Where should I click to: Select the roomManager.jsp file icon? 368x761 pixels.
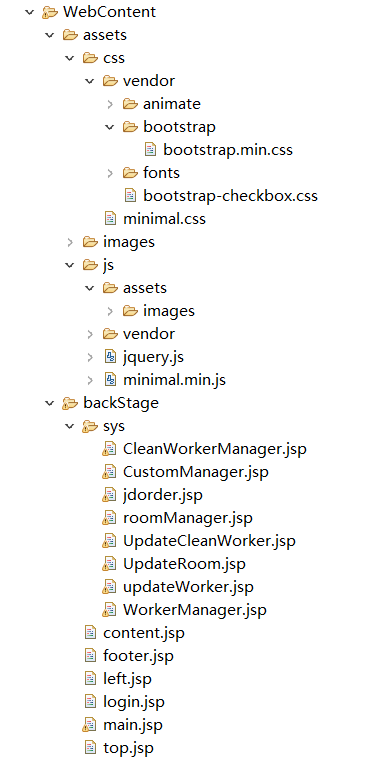pos(110,518)
